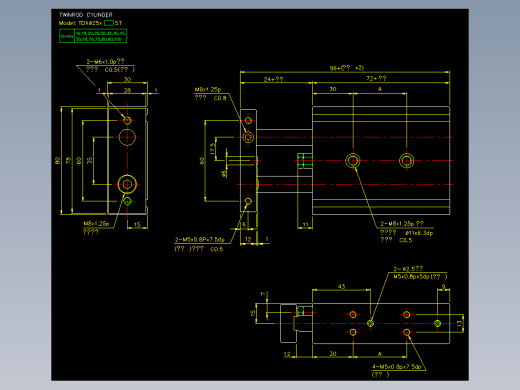Click the "2-ø2.5??" pin hole callout

[x=408, y=269]
